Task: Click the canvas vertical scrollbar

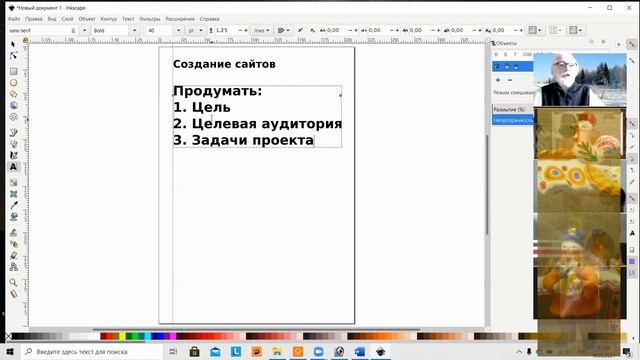Action: 487,184
